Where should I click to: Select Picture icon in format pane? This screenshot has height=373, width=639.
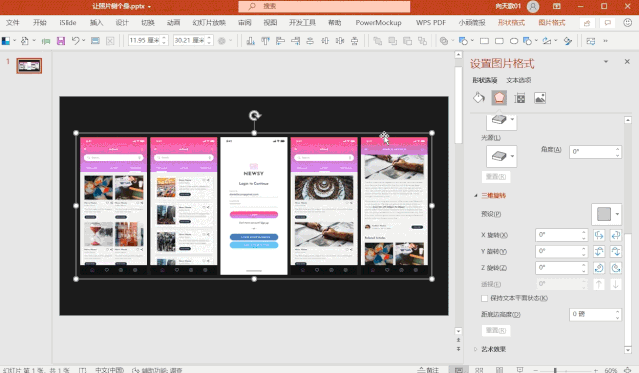click(540, 98)
